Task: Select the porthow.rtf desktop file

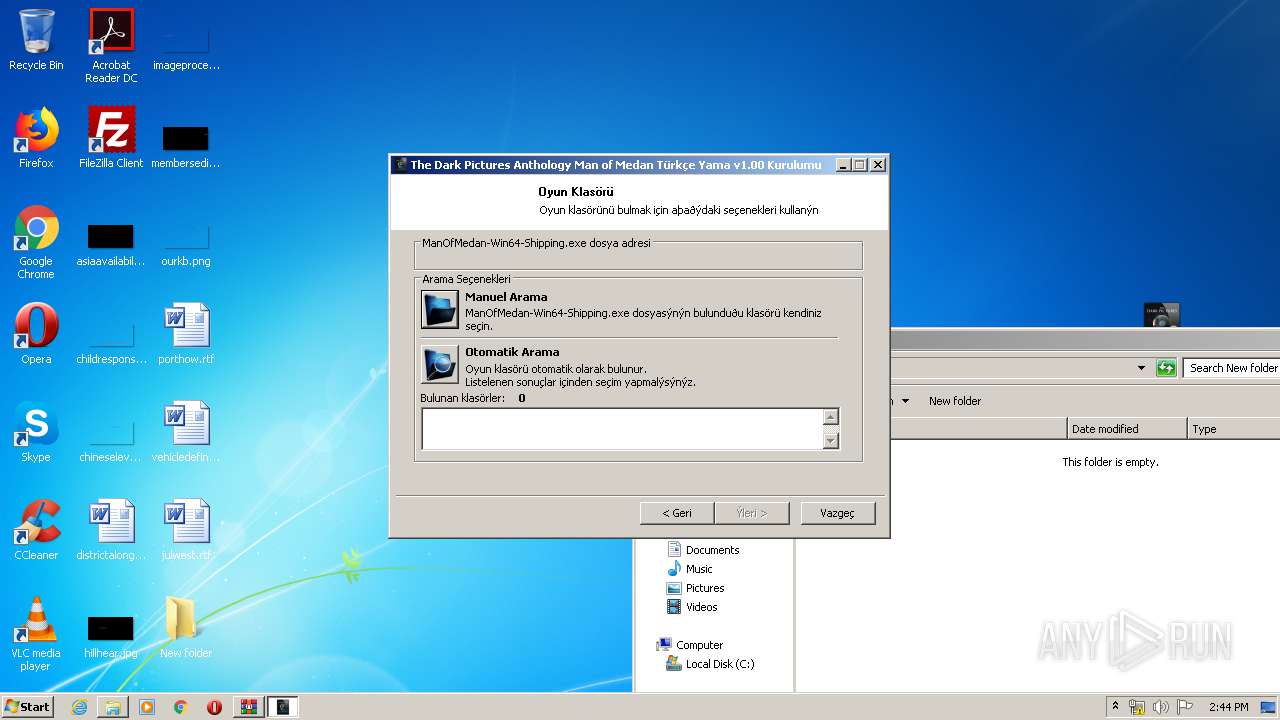Action: tap(186, 334)
